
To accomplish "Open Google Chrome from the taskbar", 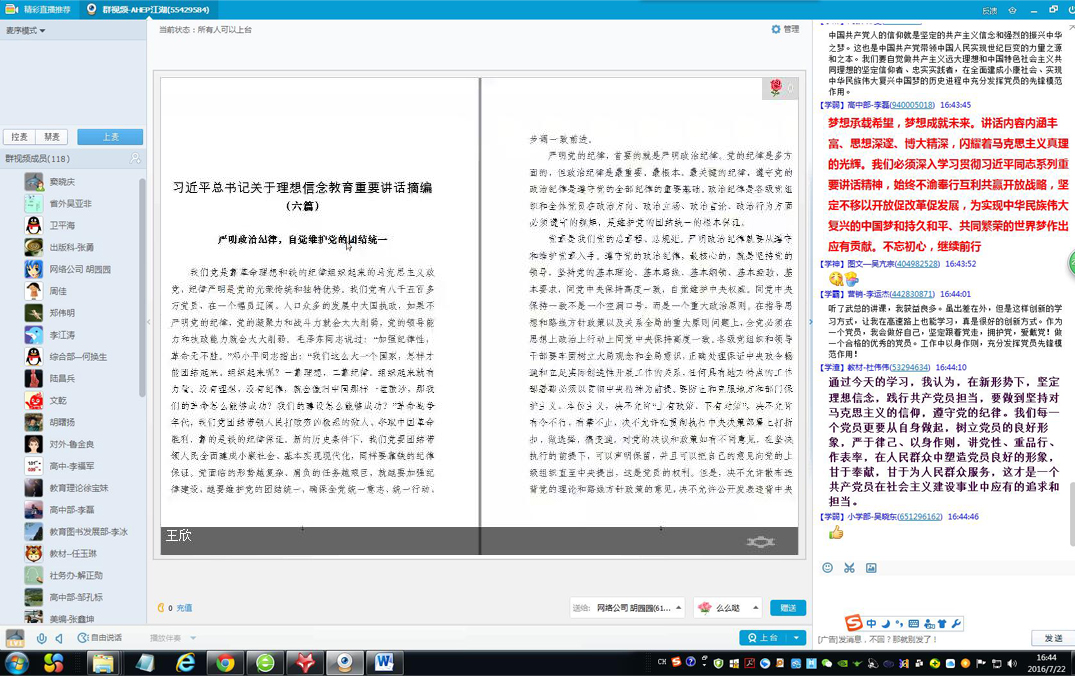I will point(225,663).
